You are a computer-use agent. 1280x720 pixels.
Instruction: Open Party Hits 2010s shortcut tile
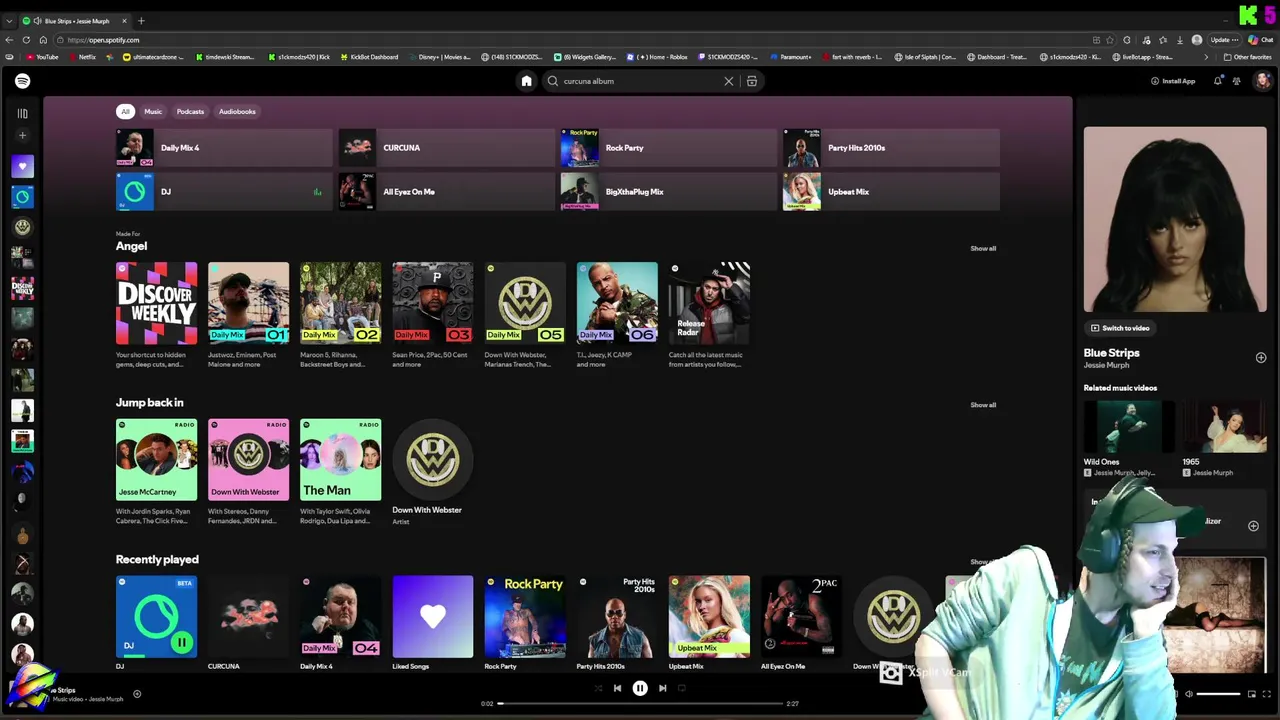890,148
